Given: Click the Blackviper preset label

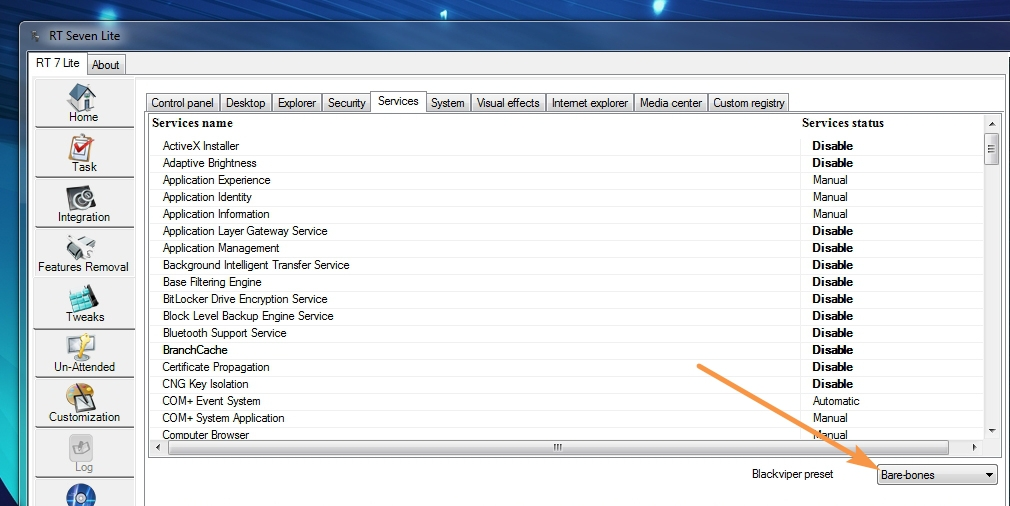Looking at the screenshot, I should coord(792,474).
